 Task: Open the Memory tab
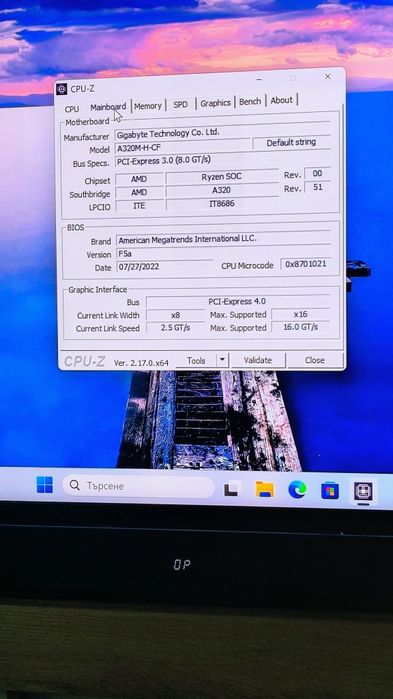[x=148, y=106]
